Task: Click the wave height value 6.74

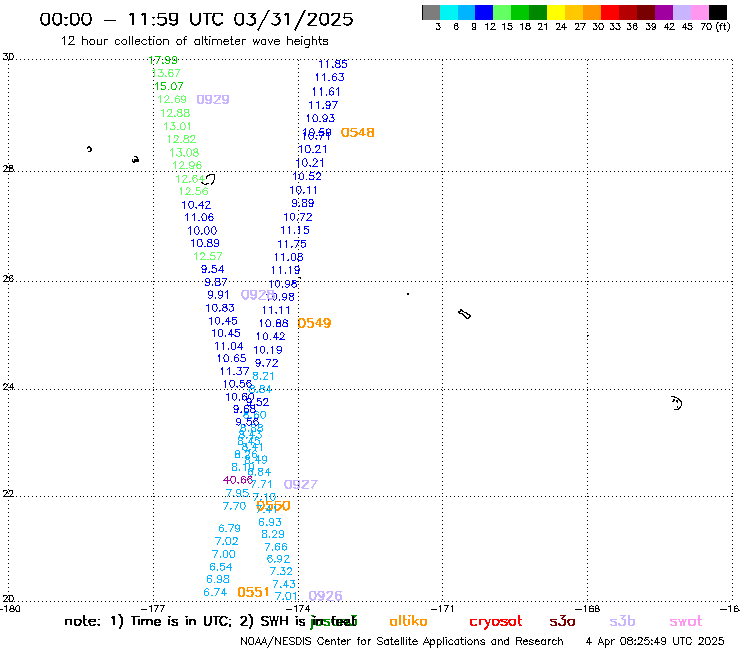Action: pos(215,592)
